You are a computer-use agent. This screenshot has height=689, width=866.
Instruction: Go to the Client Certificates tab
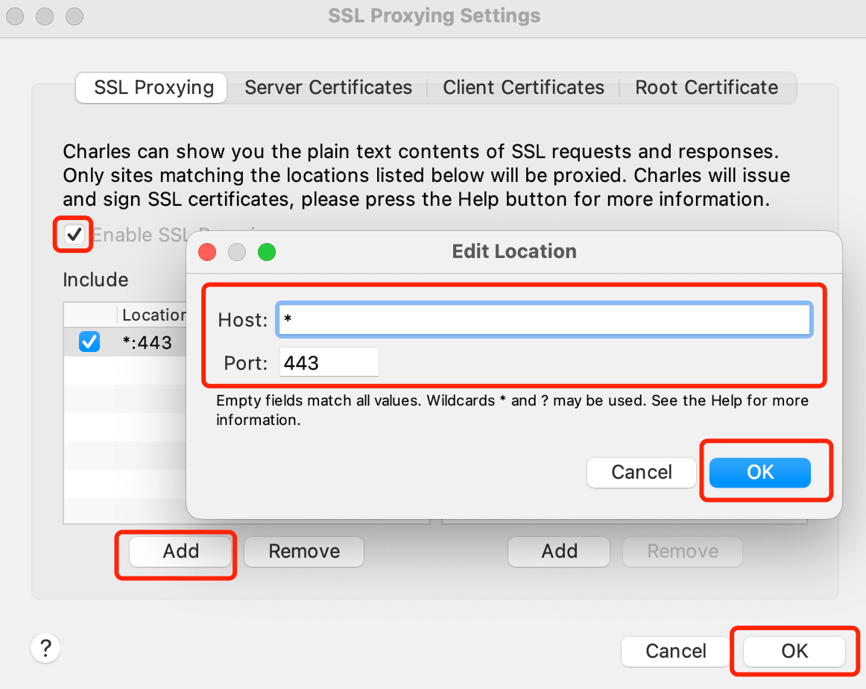(523, 88)
